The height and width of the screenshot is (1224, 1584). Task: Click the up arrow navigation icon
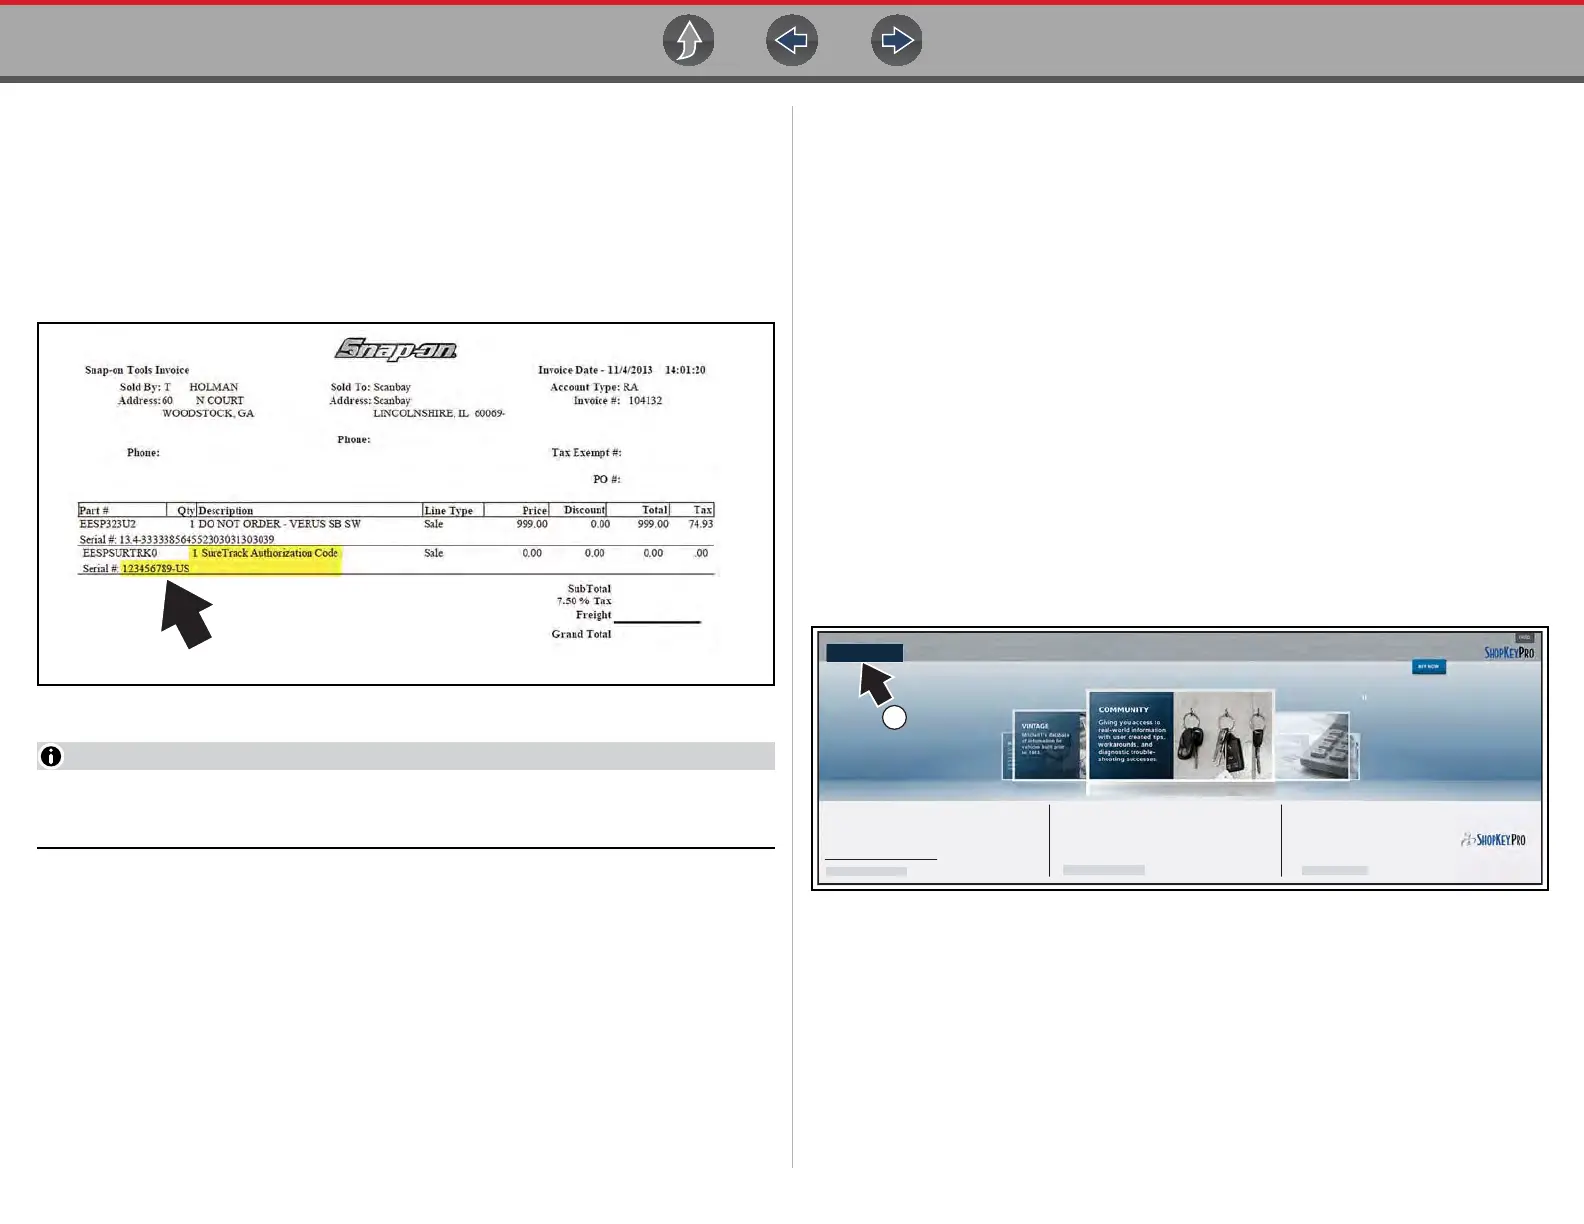(x=689, y=41)
